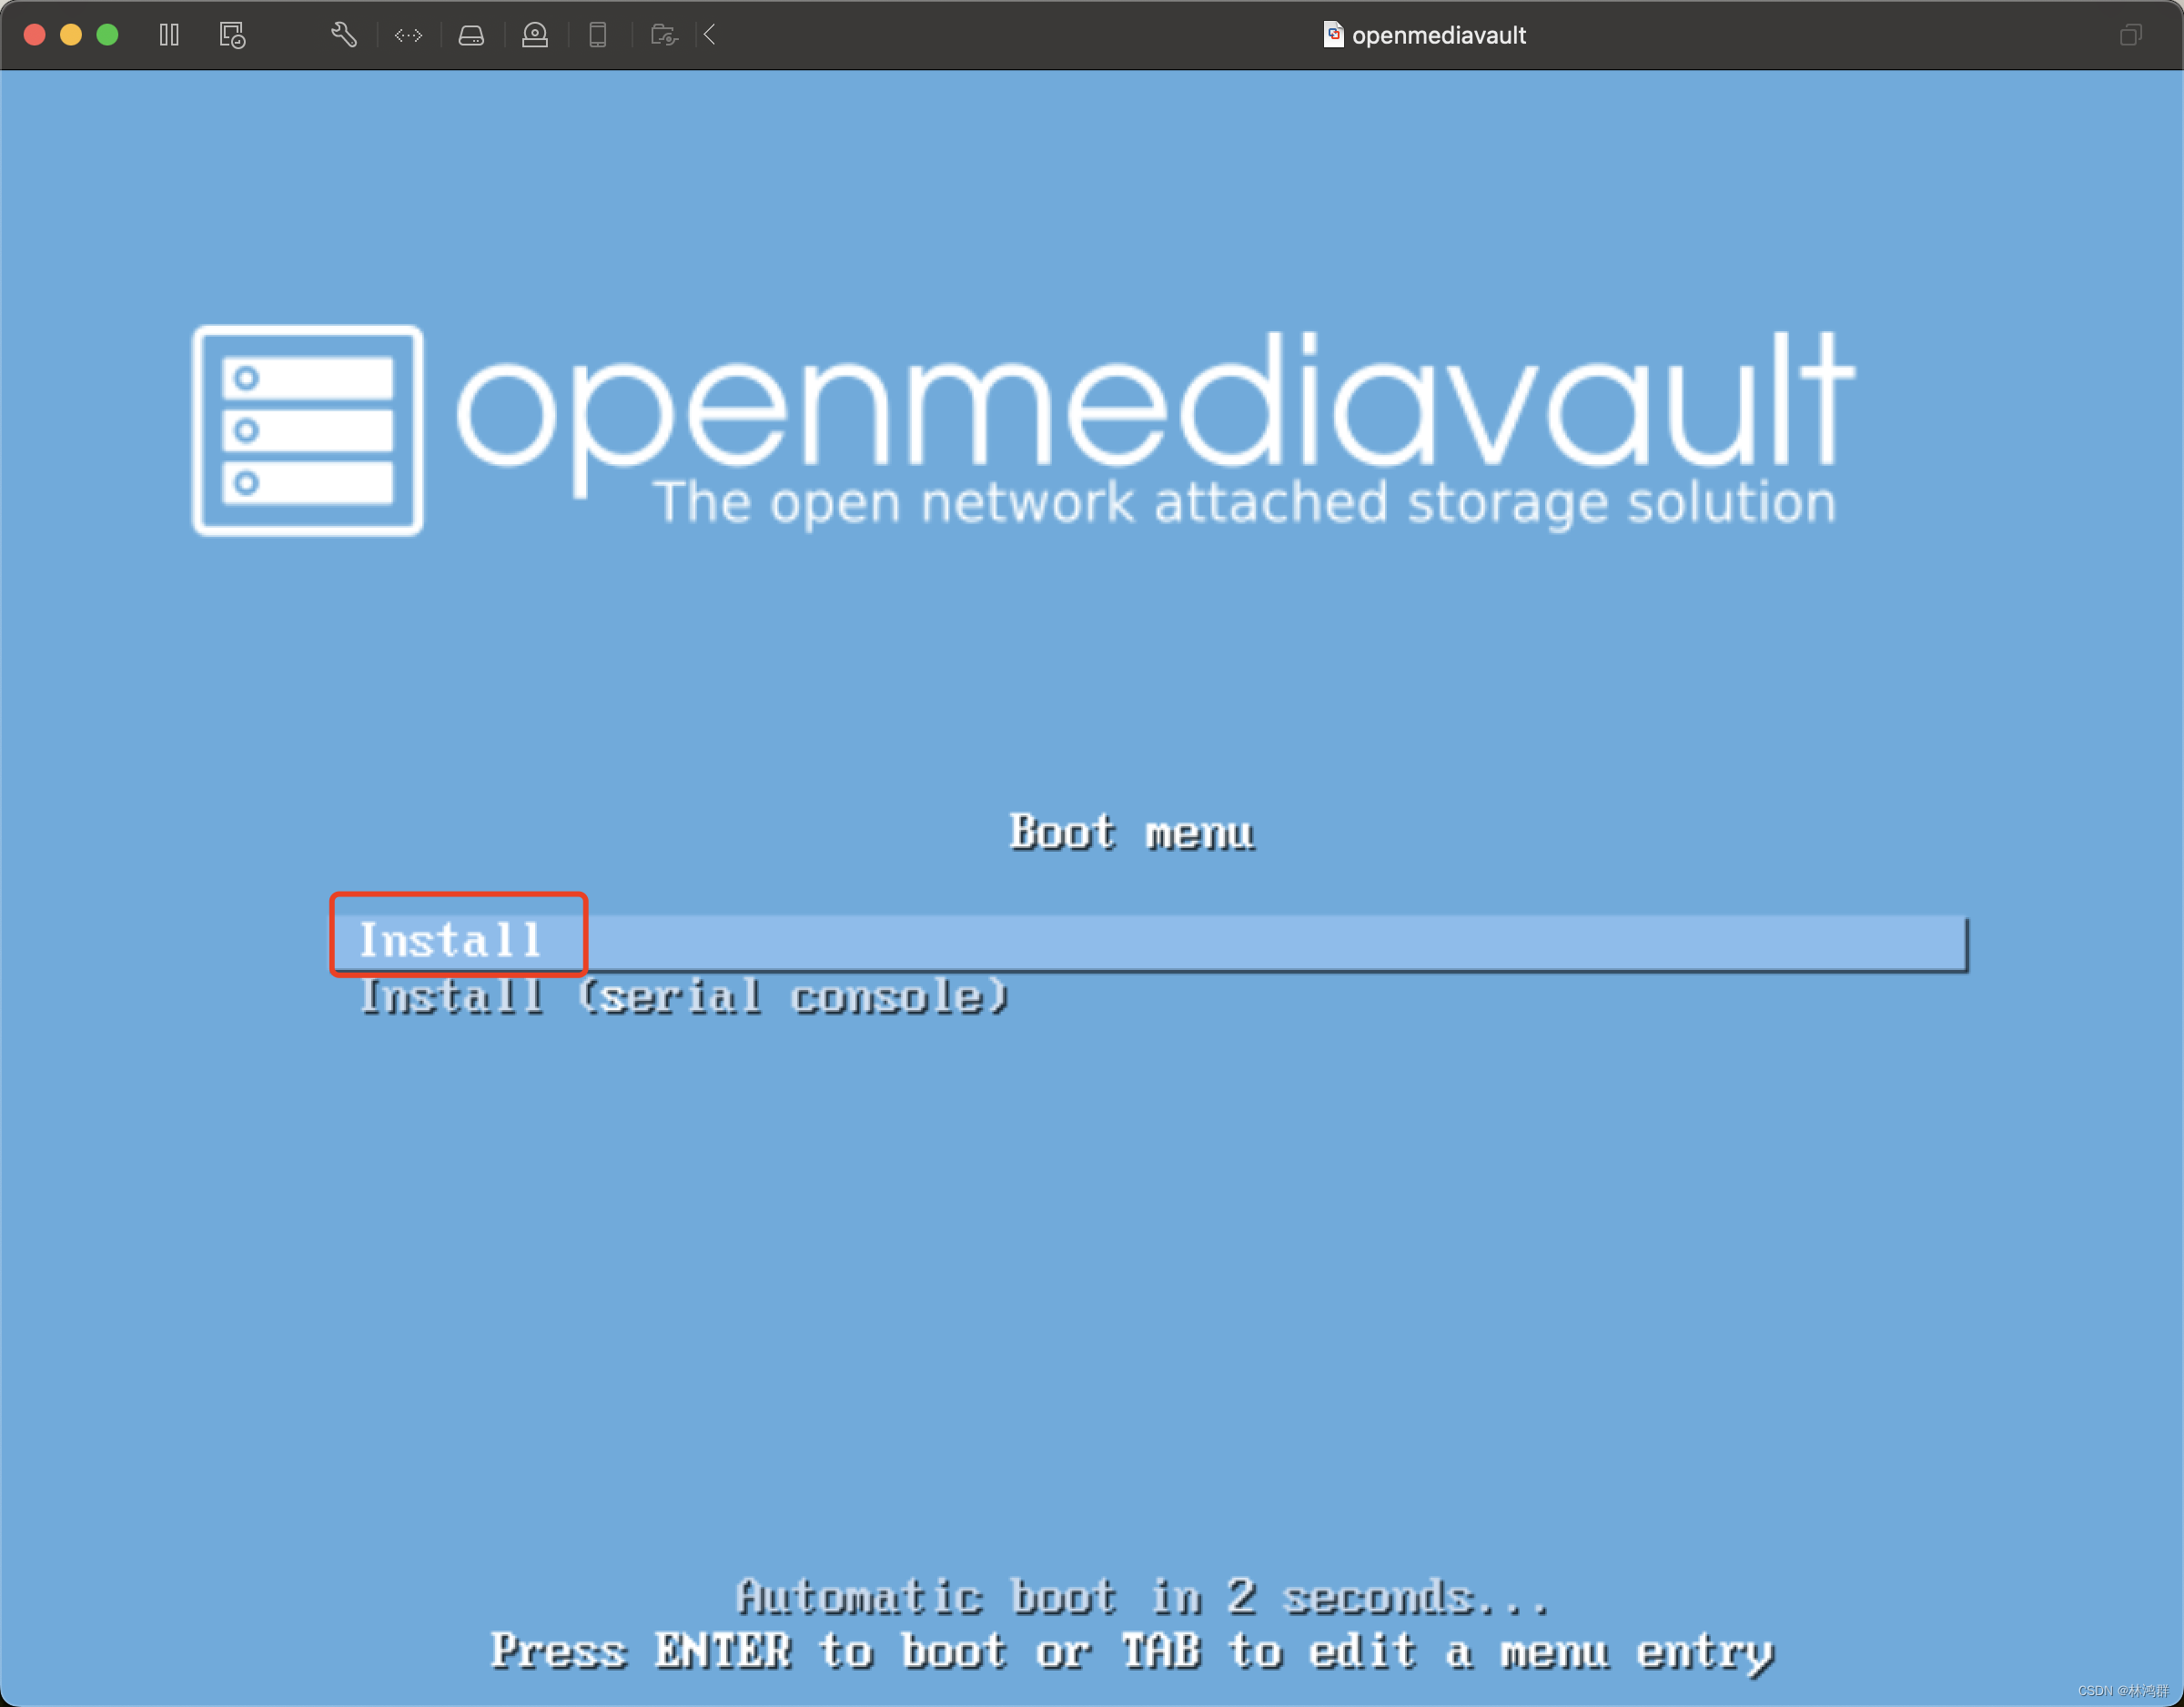Collapse toolbar with left chevron
The image size is (2184, 1707).
pyautogui.click(x=710, y=35)
